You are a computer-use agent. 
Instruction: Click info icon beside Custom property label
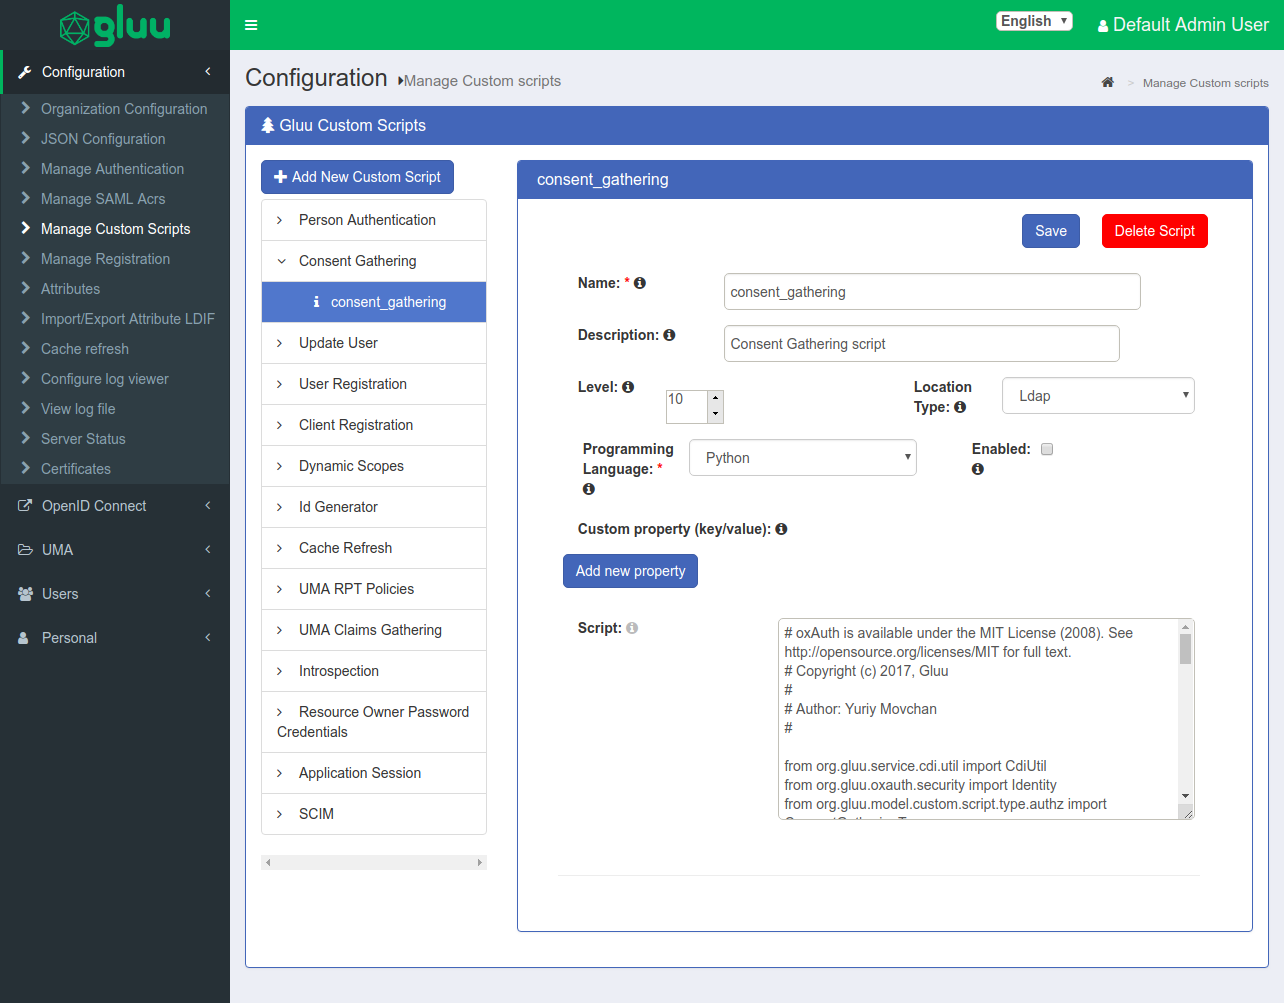click(x=781, y=529)
